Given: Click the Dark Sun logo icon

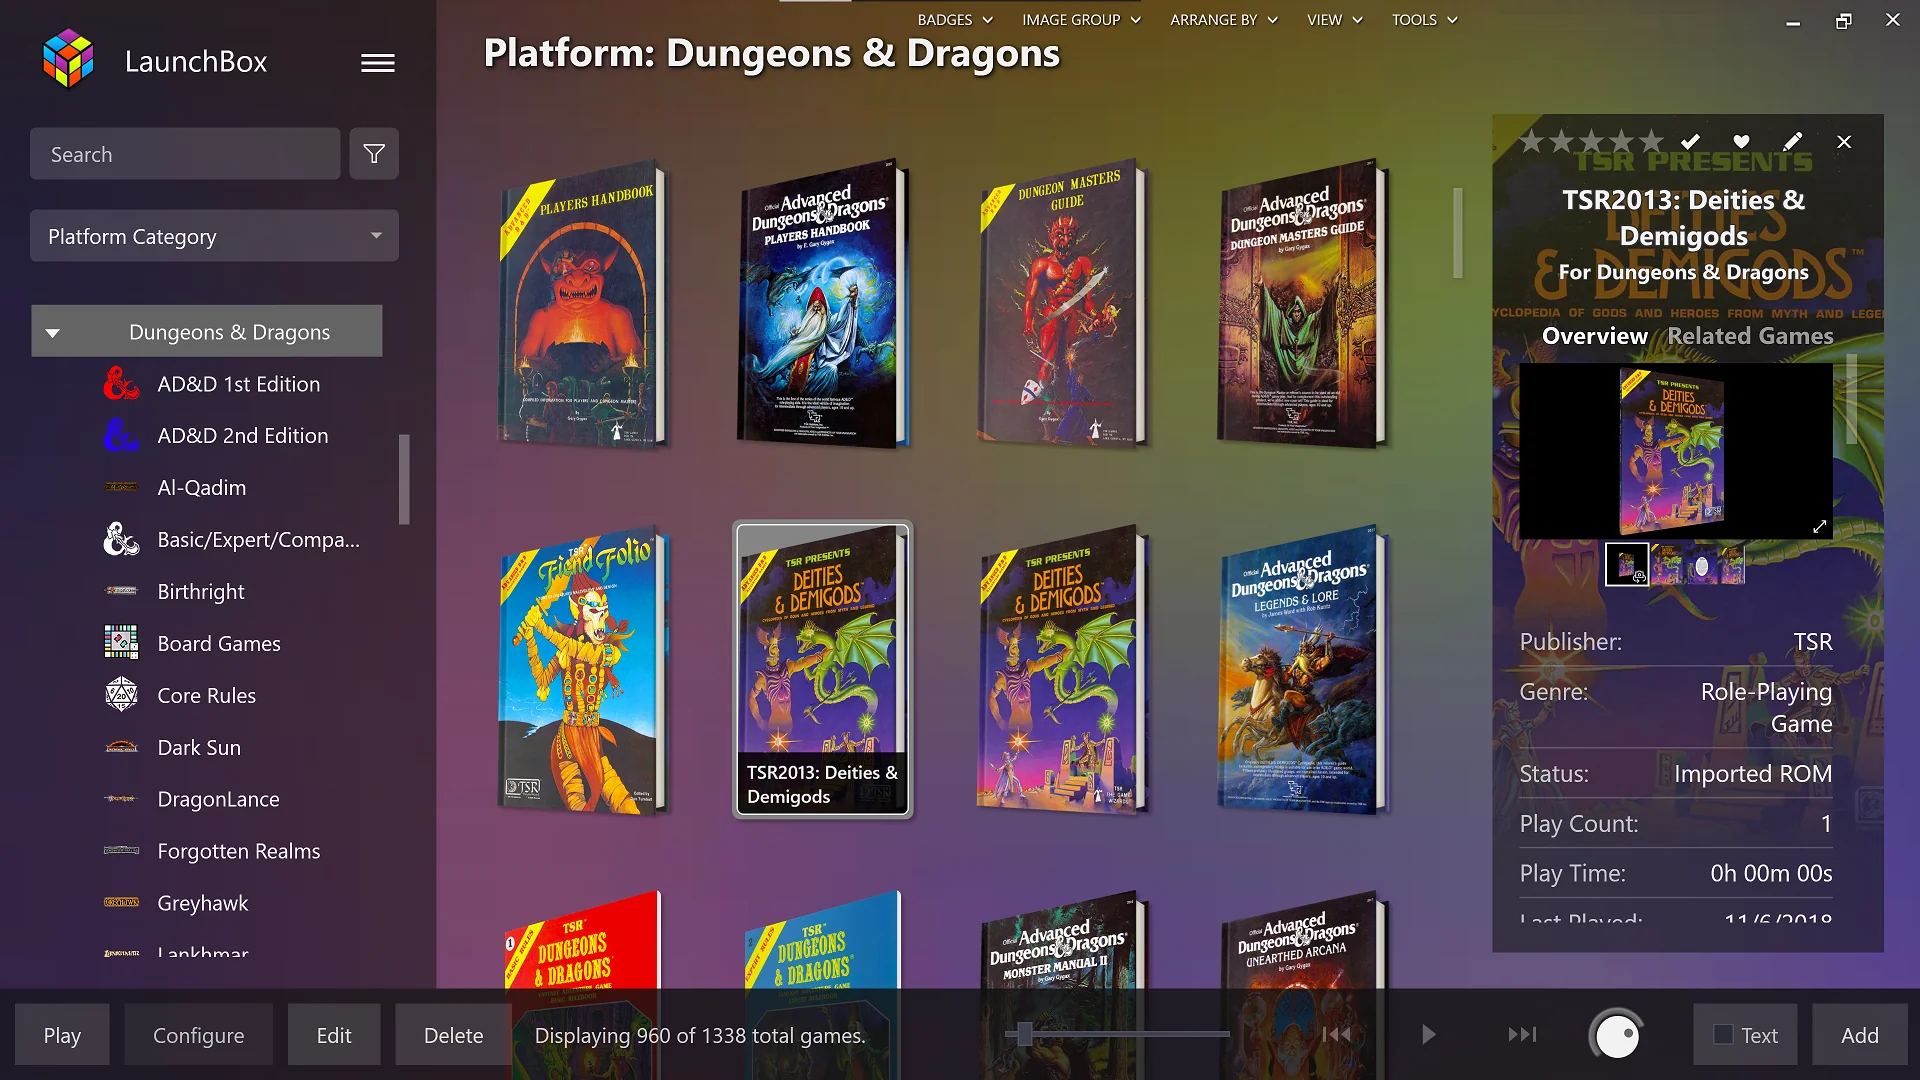Looking at the screenshot, I should [121, 747].
